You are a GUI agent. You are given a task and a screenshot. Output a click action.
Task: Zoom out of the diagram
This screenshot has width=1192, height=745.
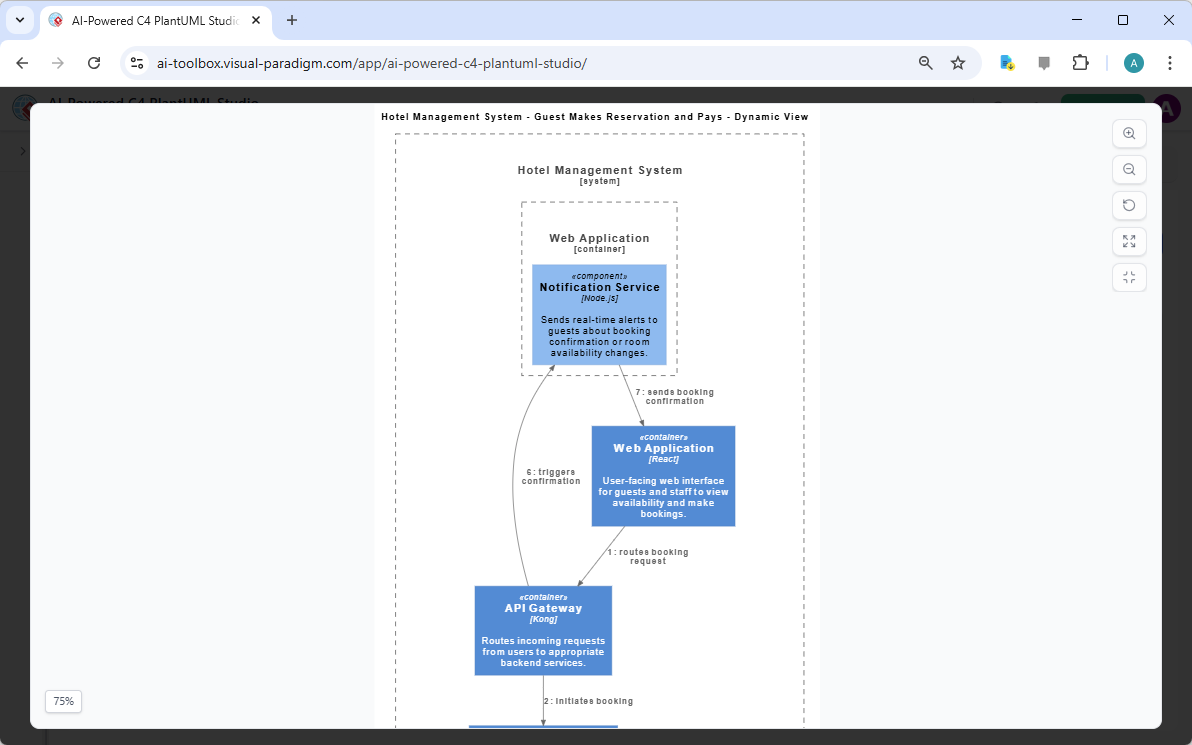click(1129, 169)
